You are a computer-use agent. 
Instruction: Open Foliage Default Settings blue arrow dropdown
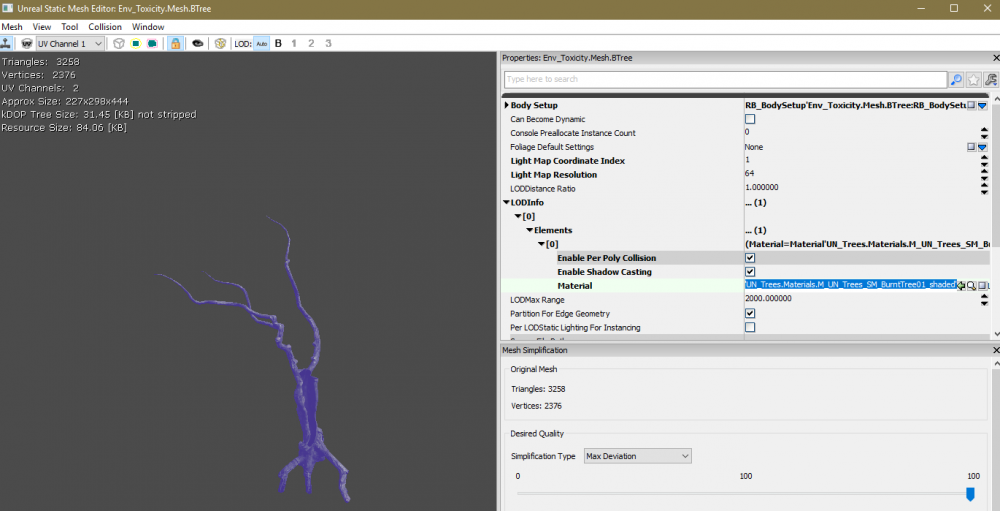click(983, 147)
